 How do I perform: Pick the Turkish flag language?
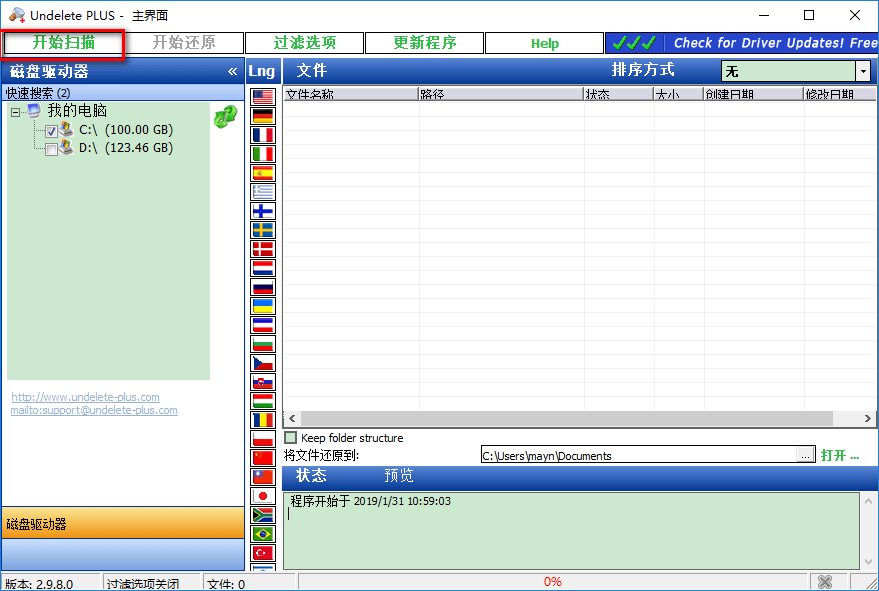(263, 553)
